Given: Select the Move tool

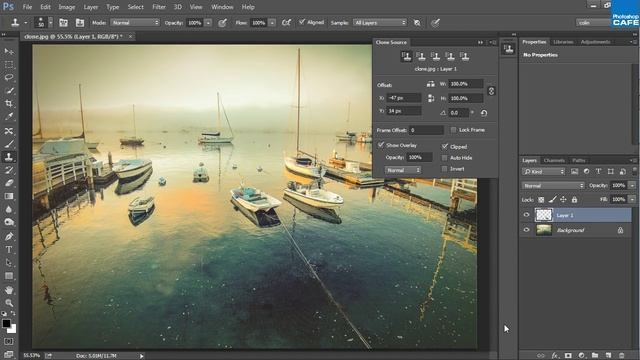Looking at the screenshot, I should click(9, 51).
